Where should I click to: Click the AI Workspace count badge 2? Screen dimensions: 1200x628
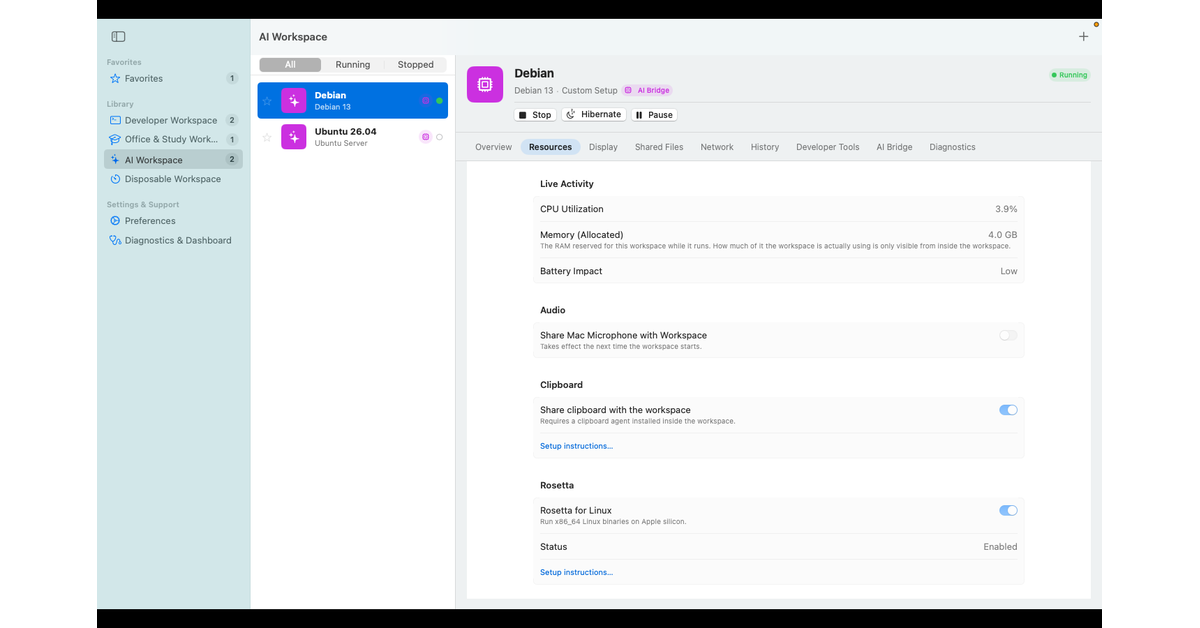coord(232,160)
